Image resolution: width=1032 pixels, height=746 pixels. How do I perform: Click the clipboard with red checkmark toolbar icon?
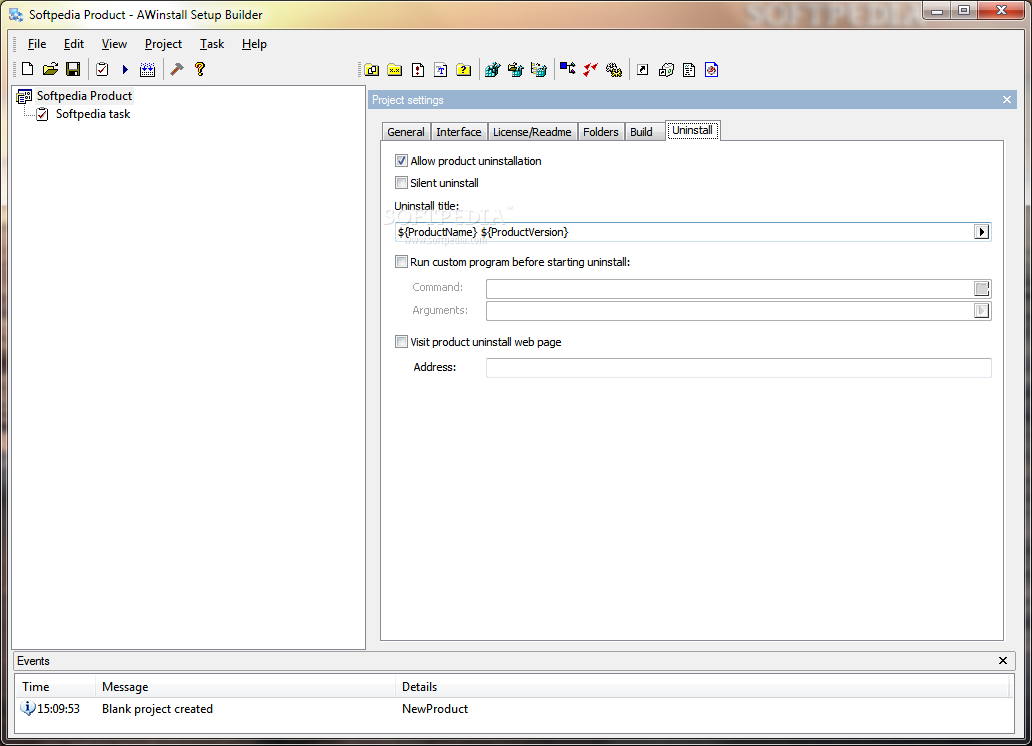pos(102,69)
